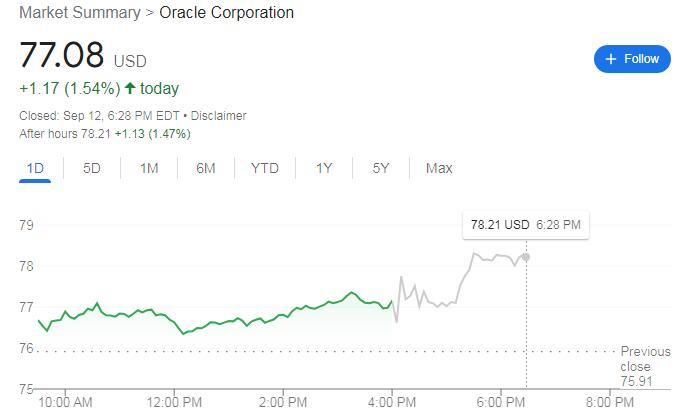Viewport: 676px width, 409px height.
Task: View the 1Y price chart
Action: click(x=324, y=168)
